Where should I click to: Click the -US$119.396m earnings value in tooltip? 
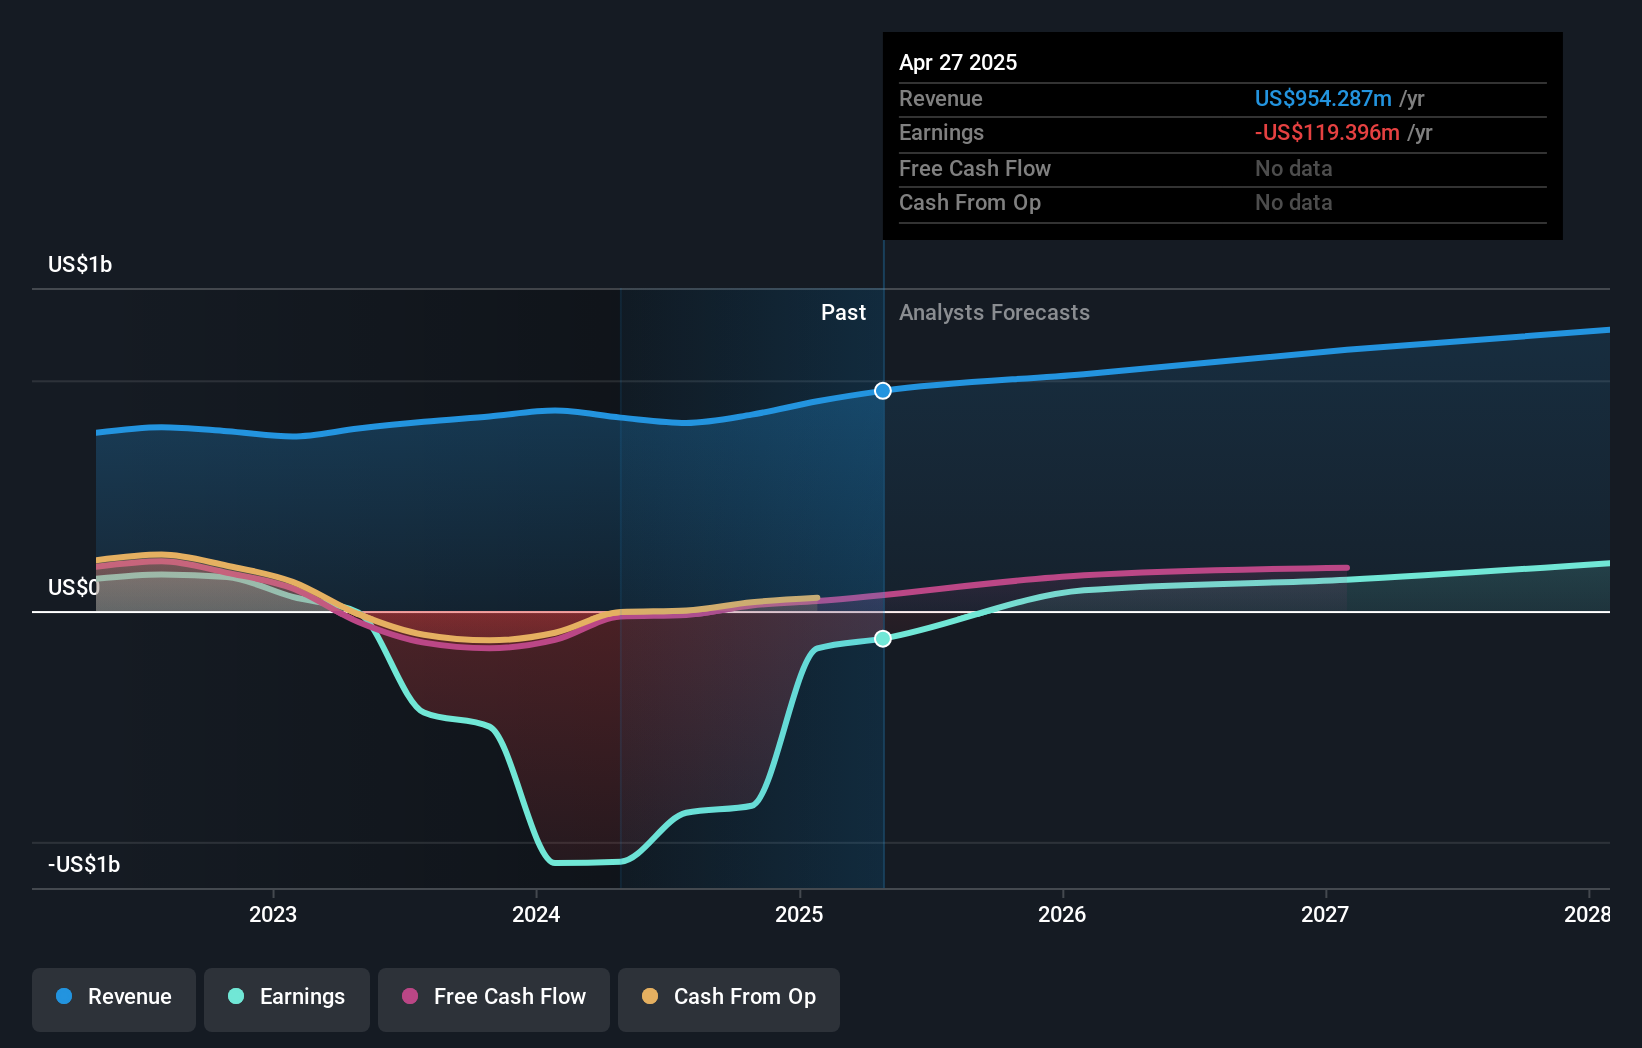pos(1327,132)
